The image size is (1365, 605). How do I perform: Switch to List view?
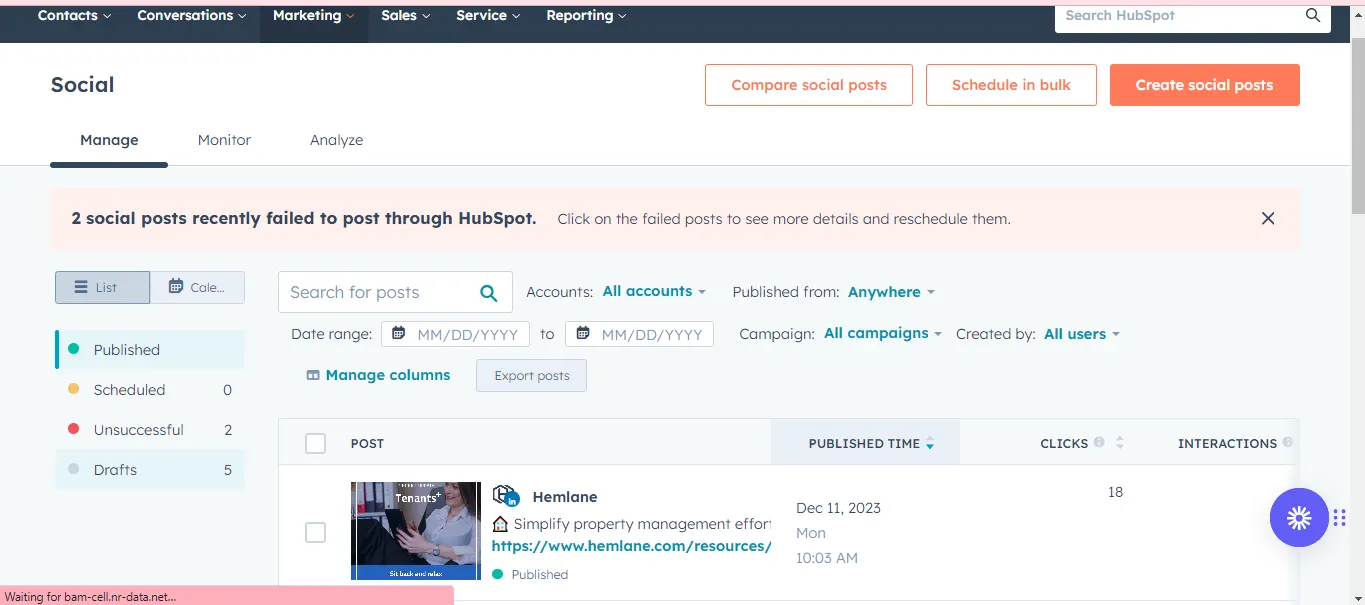(x=102, y=287)
